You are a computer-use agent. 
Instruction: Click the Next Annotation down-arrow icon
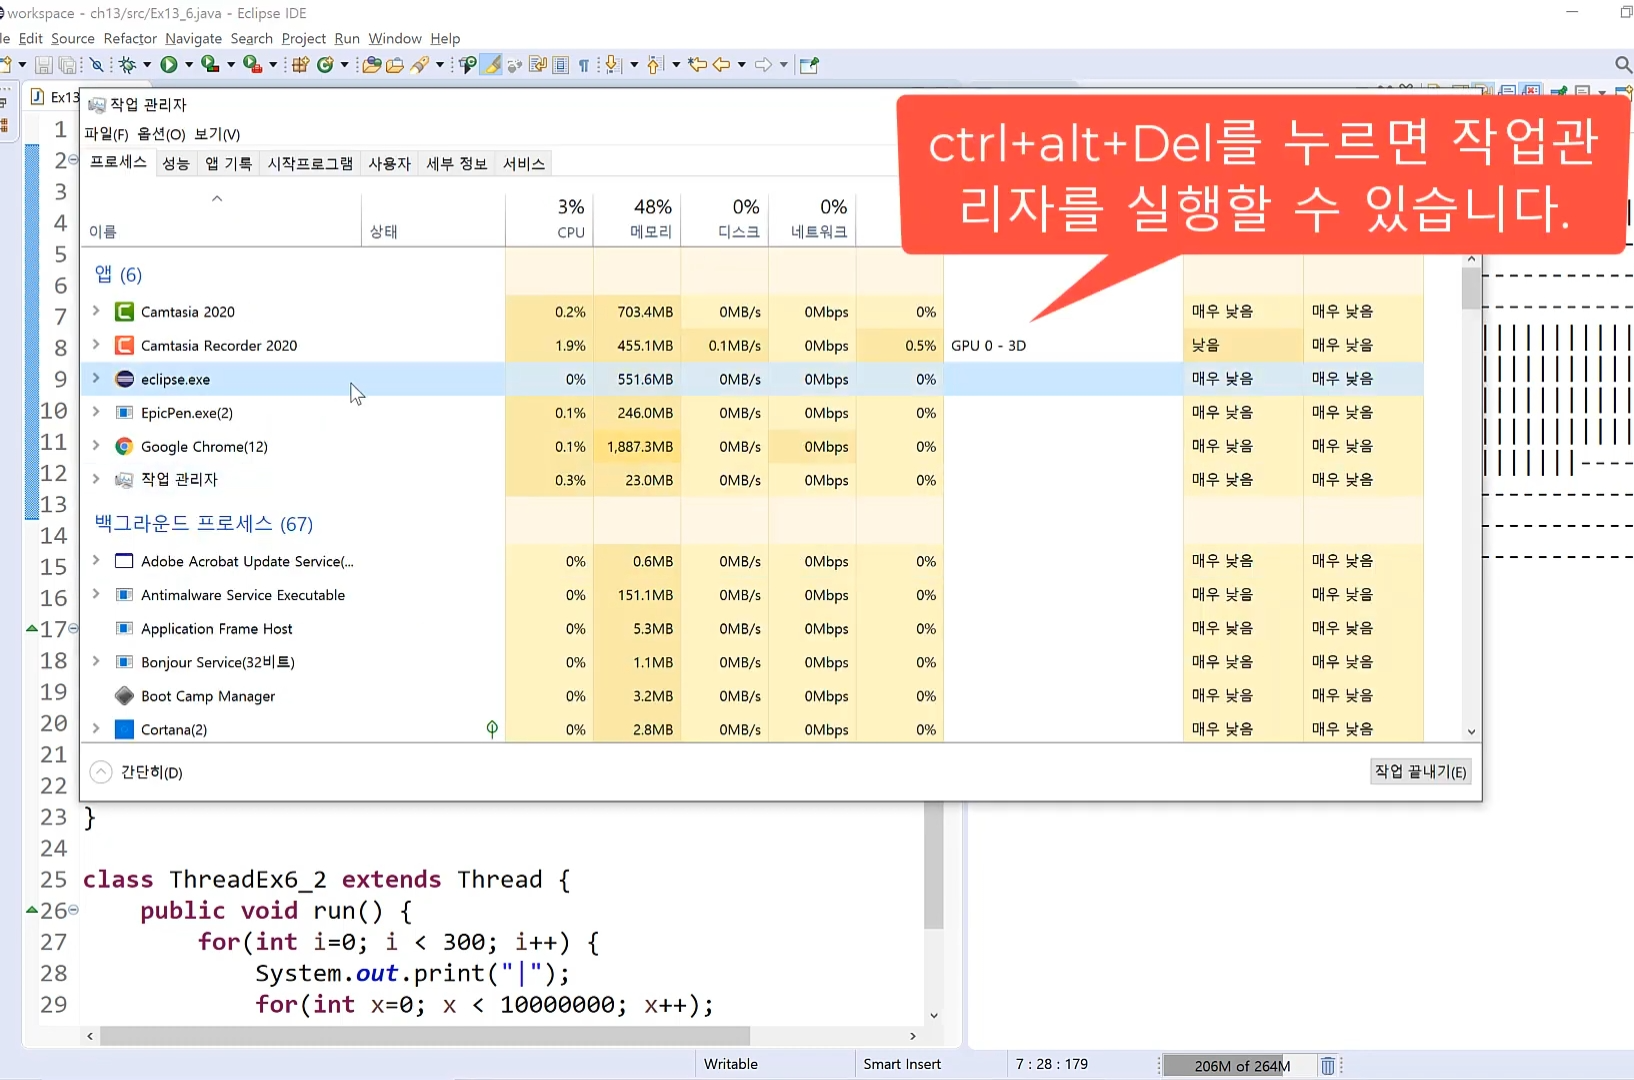(614, 65)
